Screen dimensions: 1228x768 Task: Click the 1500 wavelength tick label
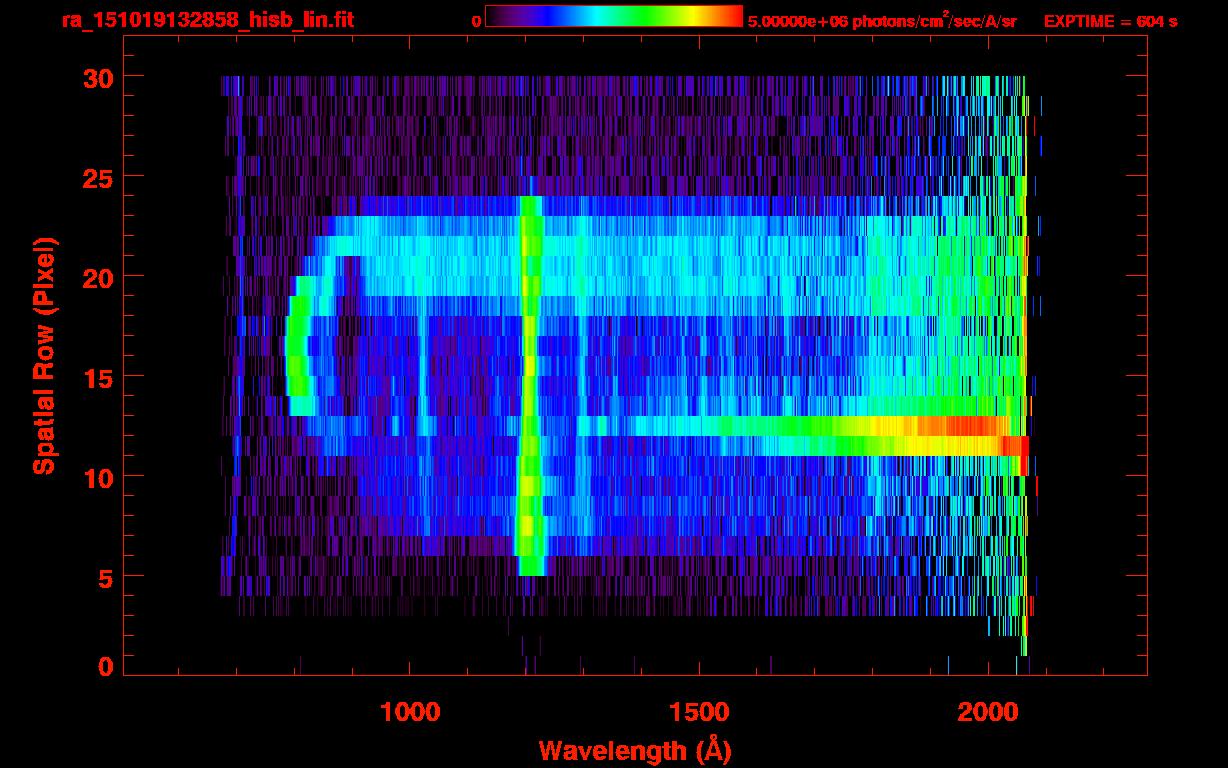[698, 712]
